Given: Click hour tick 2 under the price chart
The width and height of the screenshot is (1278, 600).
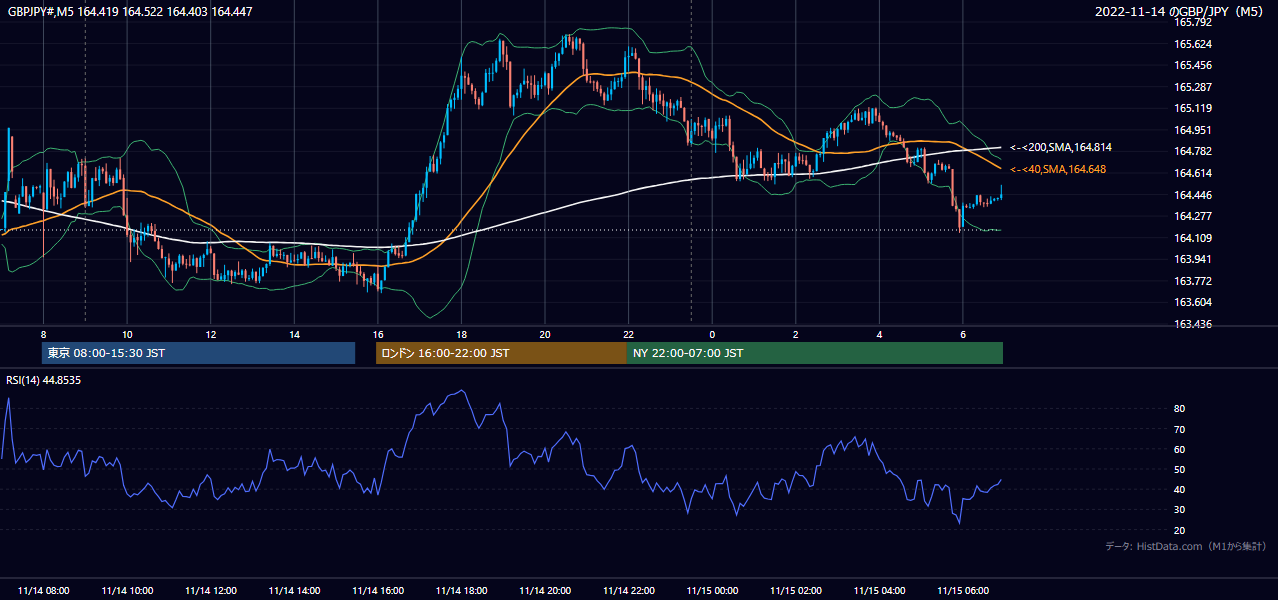Looking at the screenshot, I should click(796, 334).
